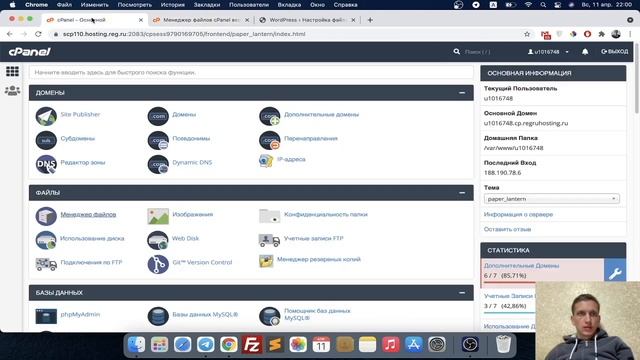
Task: Click the quick function search field
Action: click(x=251, y=72)
